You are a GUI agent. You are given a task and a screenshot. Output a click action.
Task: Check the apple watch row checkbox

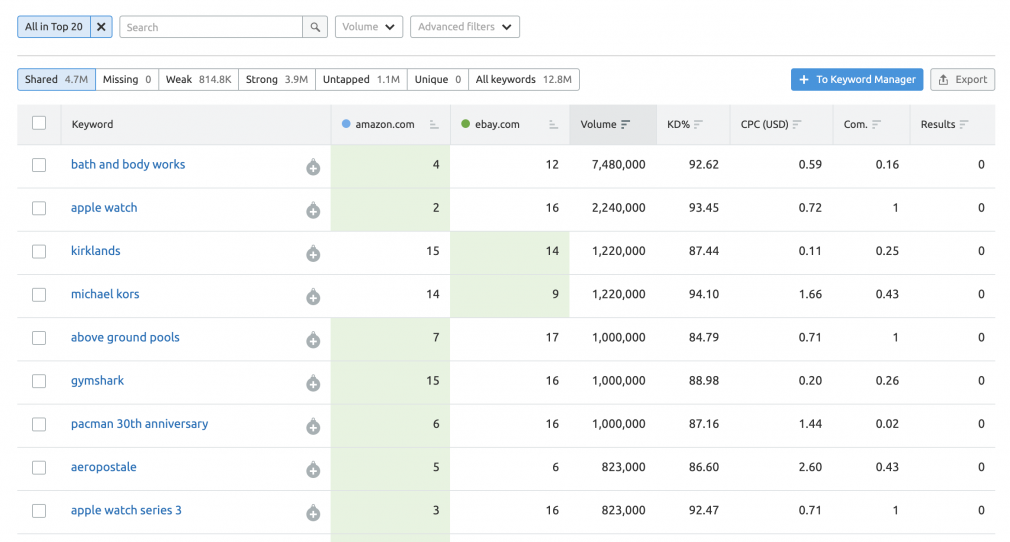coord(39,208)
